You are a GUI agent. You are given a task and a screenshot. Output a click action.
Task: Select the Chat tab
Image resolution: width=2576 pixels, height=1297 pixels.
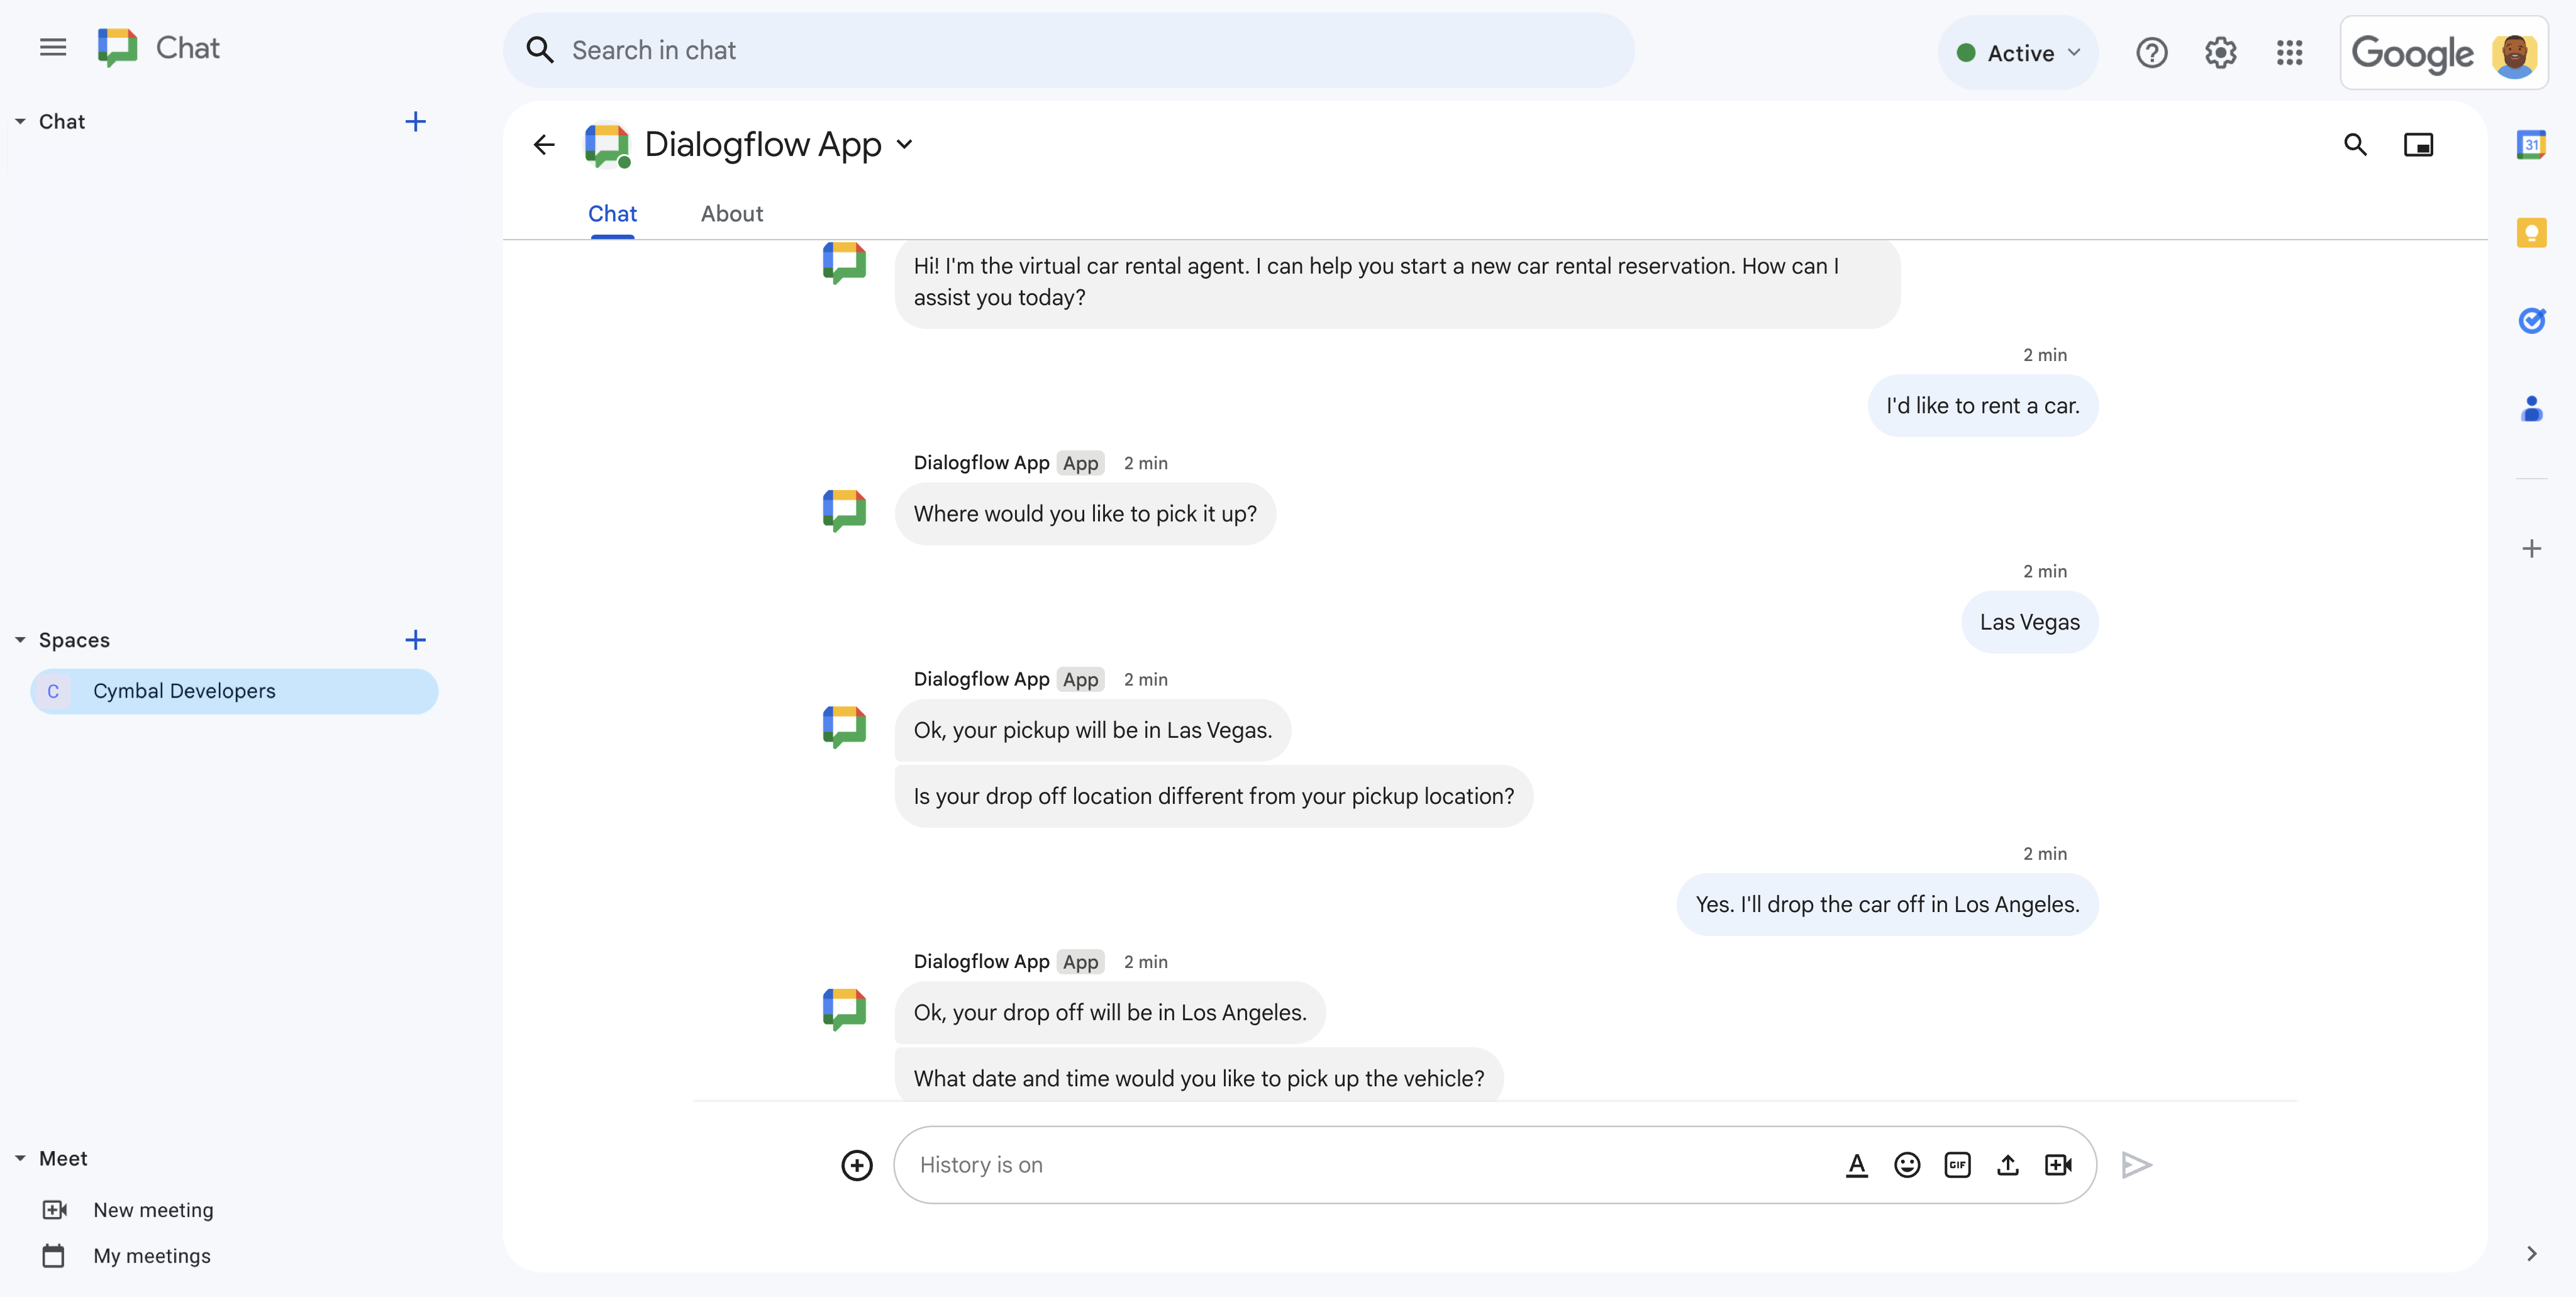coord(612,212)
